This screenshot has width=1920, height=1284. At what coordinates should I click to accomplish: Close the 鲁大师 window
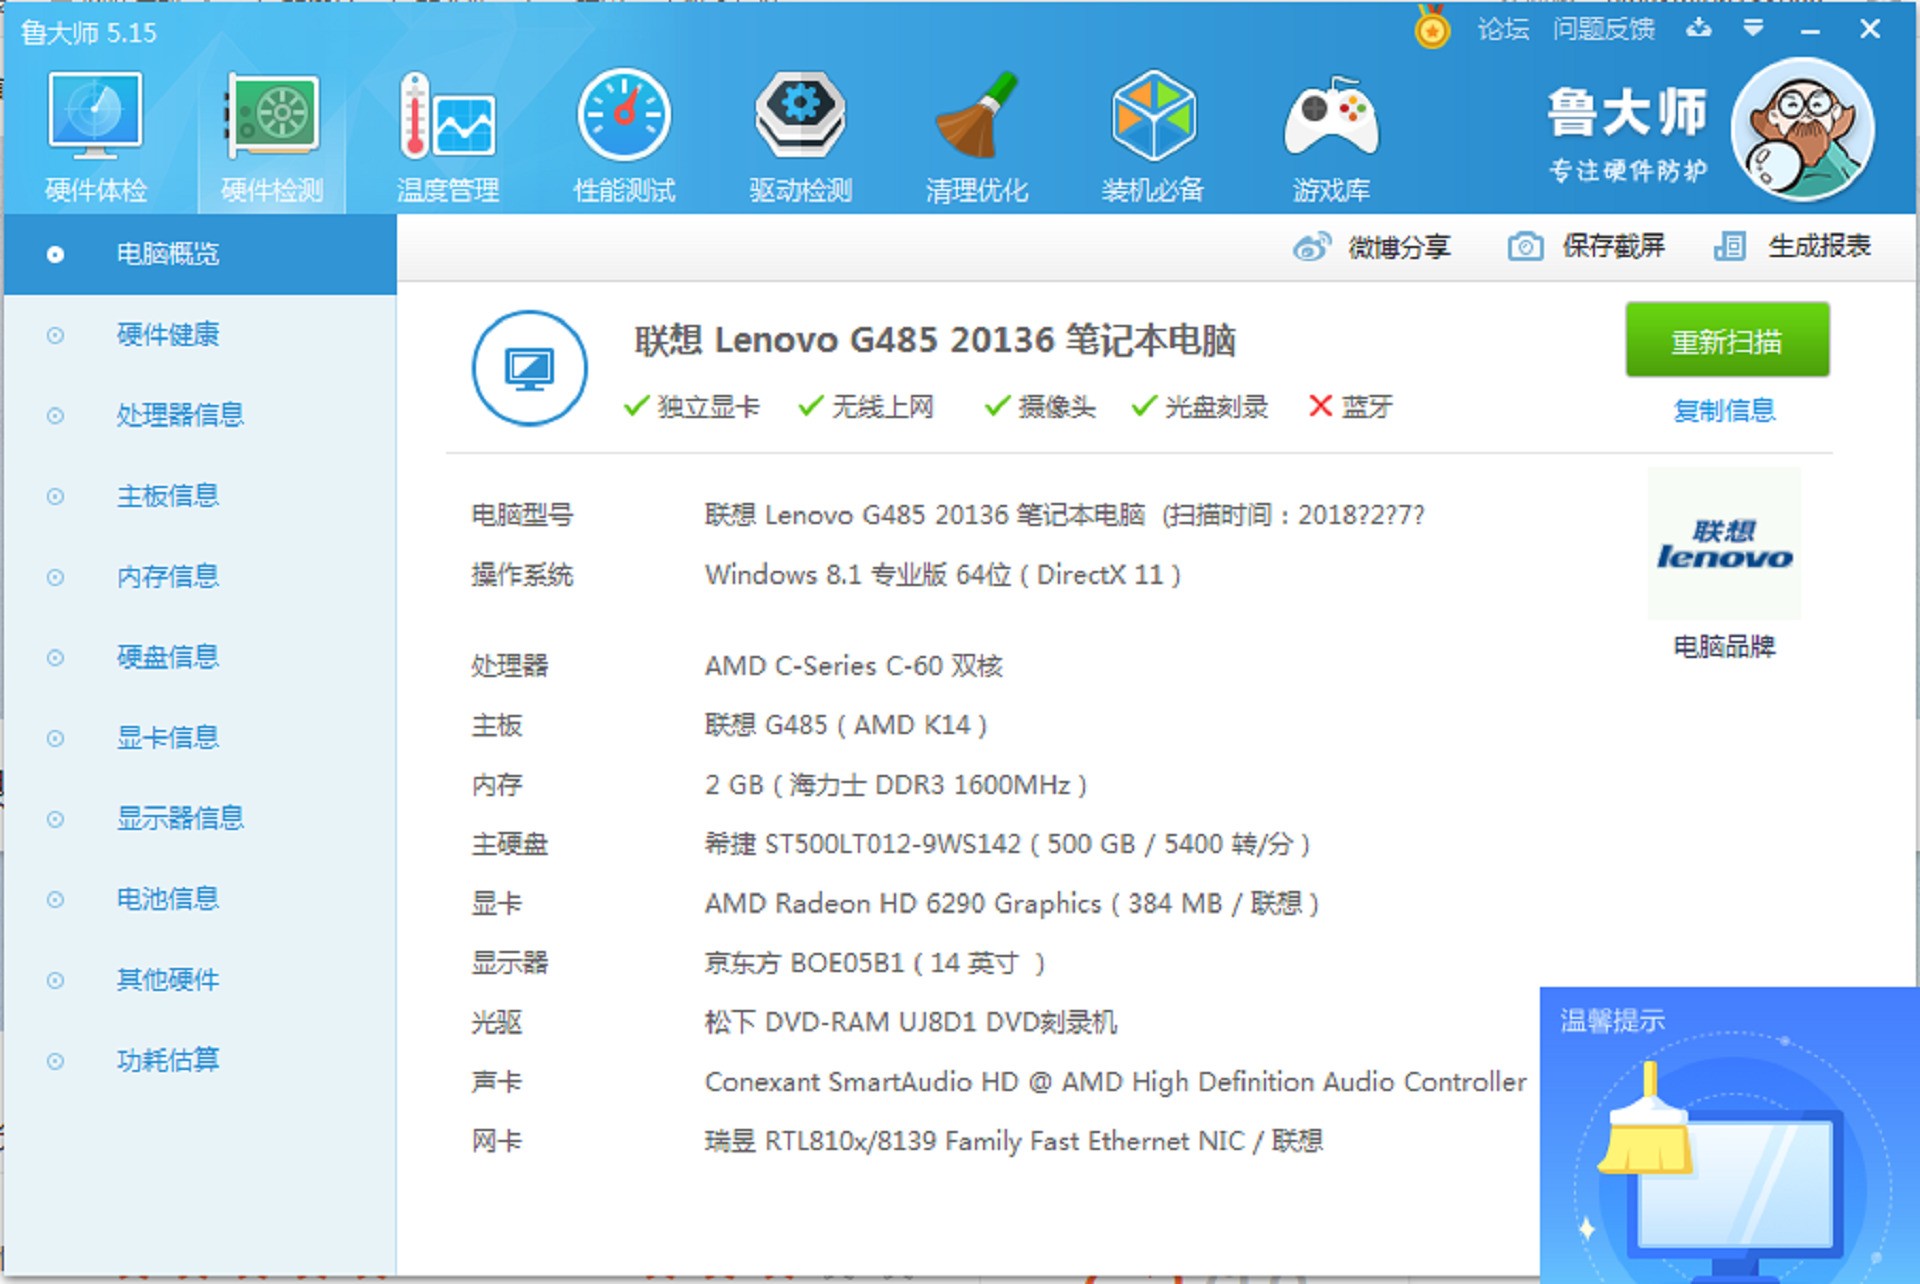point(1869,29)
